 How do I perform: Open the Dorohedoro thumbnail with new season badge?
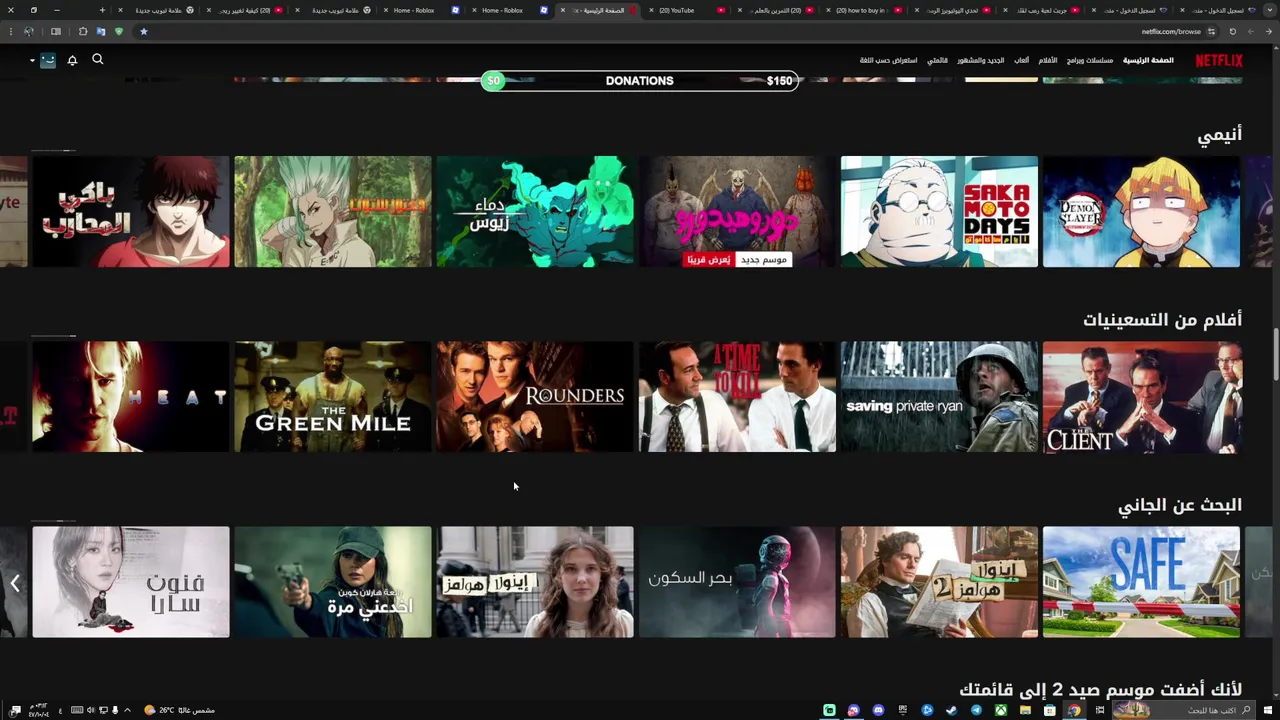(x=737, y=211)
